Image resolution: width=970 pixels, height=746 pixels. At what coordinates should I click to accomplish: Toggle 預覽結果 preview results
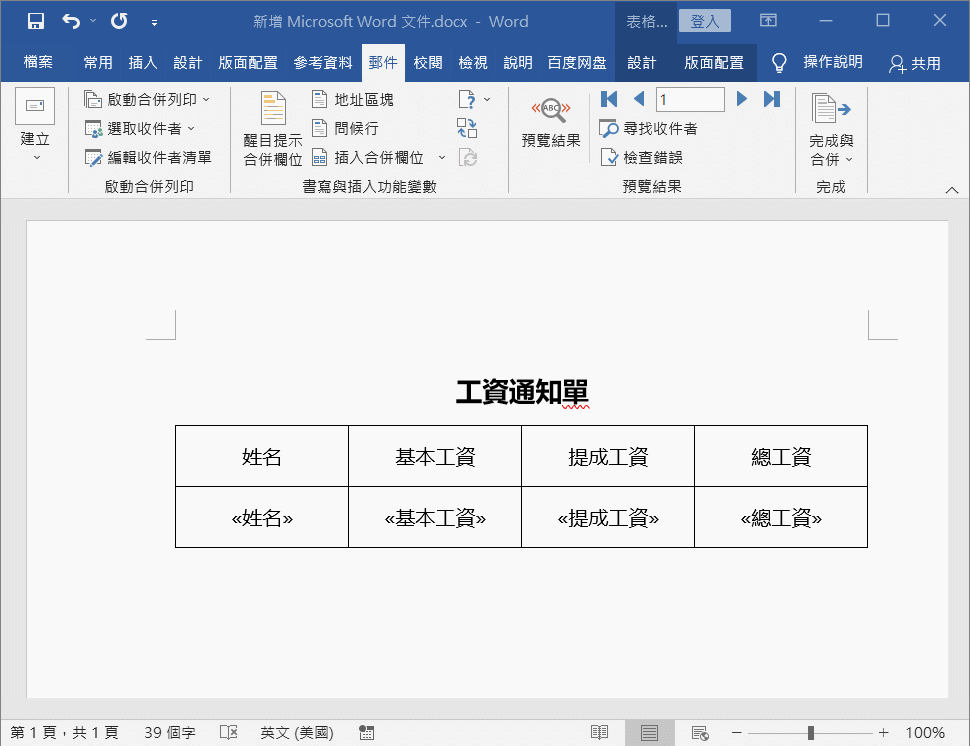click(551, 122)
